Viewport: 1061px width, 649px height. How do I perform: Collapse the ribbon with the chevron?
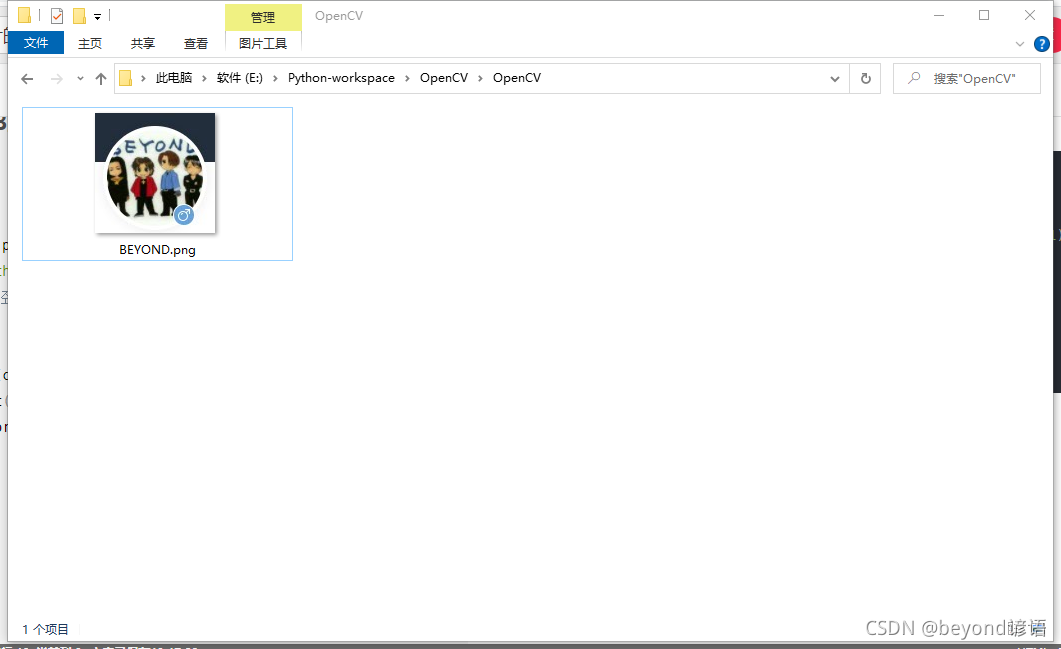(x=1020, y=44)
